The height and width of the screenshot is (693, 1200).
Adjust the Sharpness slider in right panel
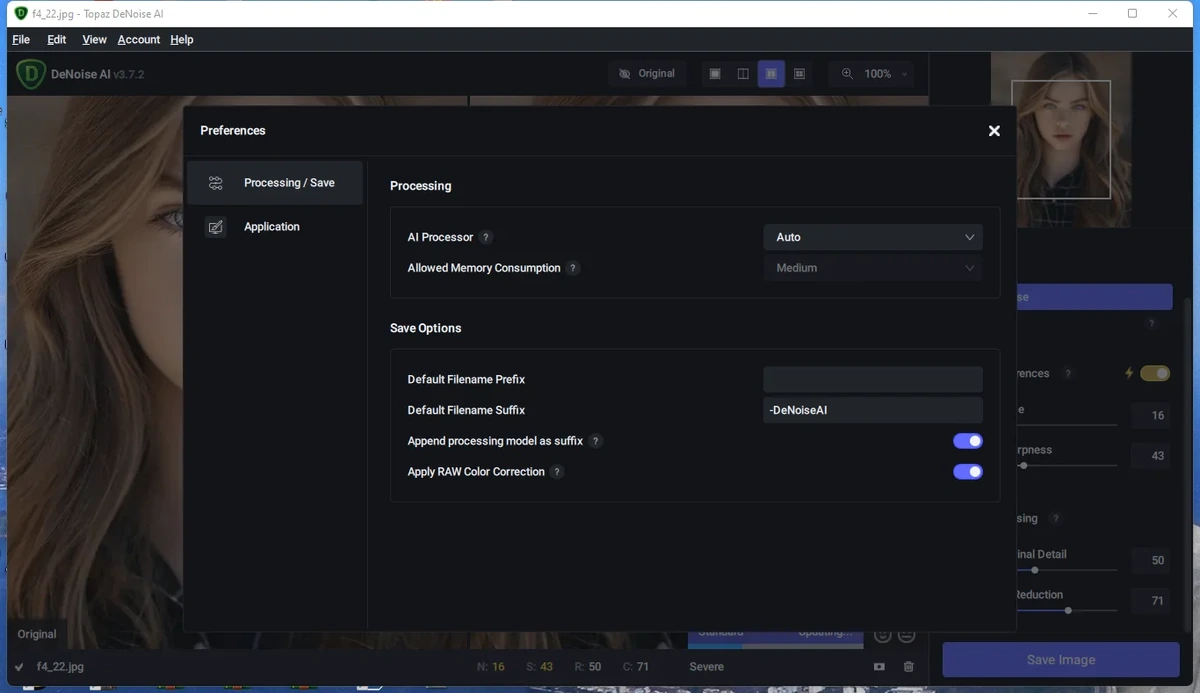tap(1066, 465)
